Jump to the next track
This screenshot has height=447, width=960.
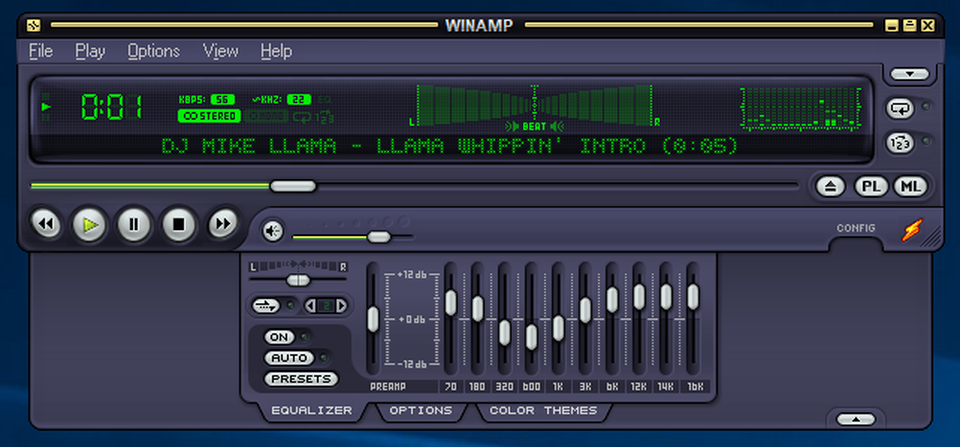pos(222,225)
